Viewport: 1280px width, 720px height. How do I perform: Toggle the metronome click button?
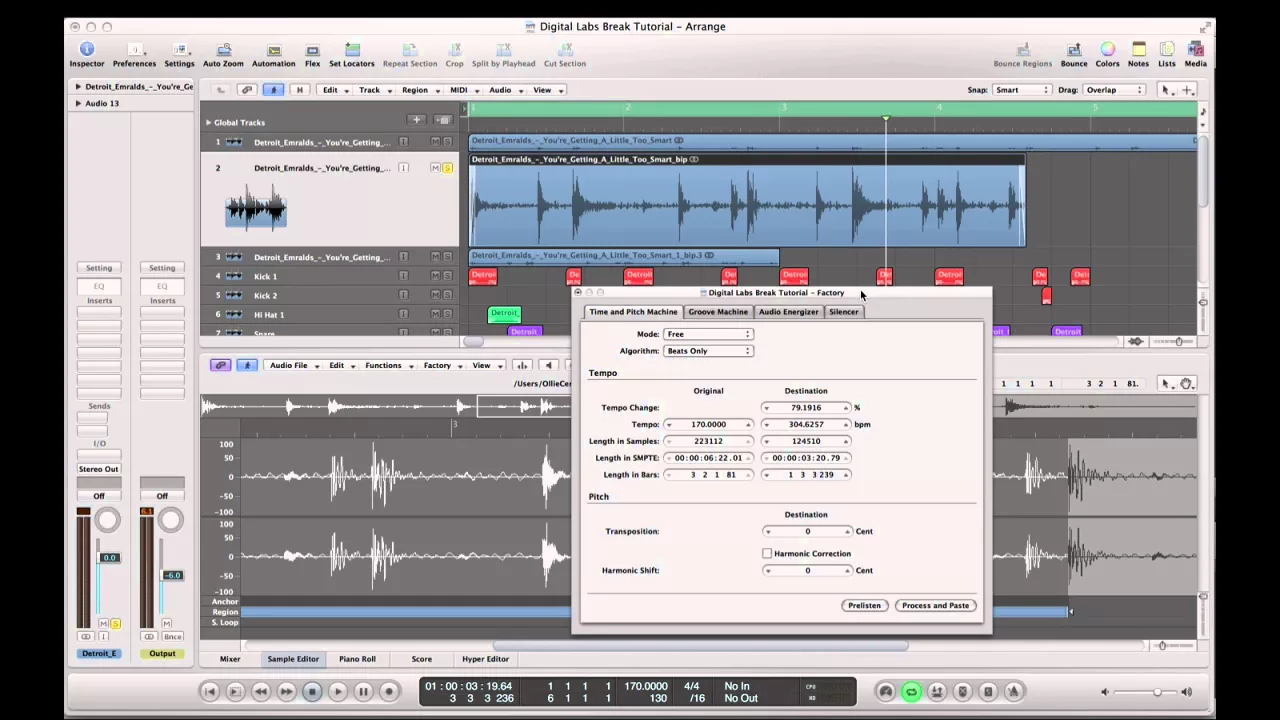pyautogui.click(x=1013, y=691)
